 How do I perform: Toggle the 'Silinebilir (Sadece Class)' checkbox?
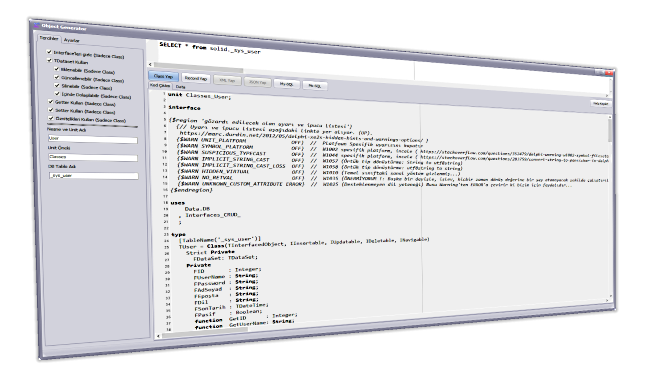click(x=57, y=85)
